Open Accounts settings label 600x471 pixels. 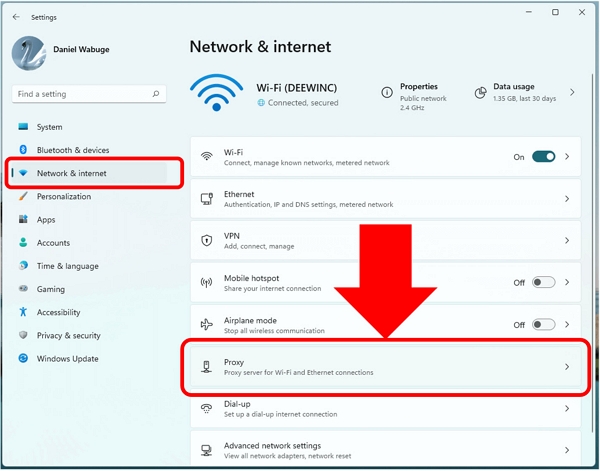click(53, 243)
